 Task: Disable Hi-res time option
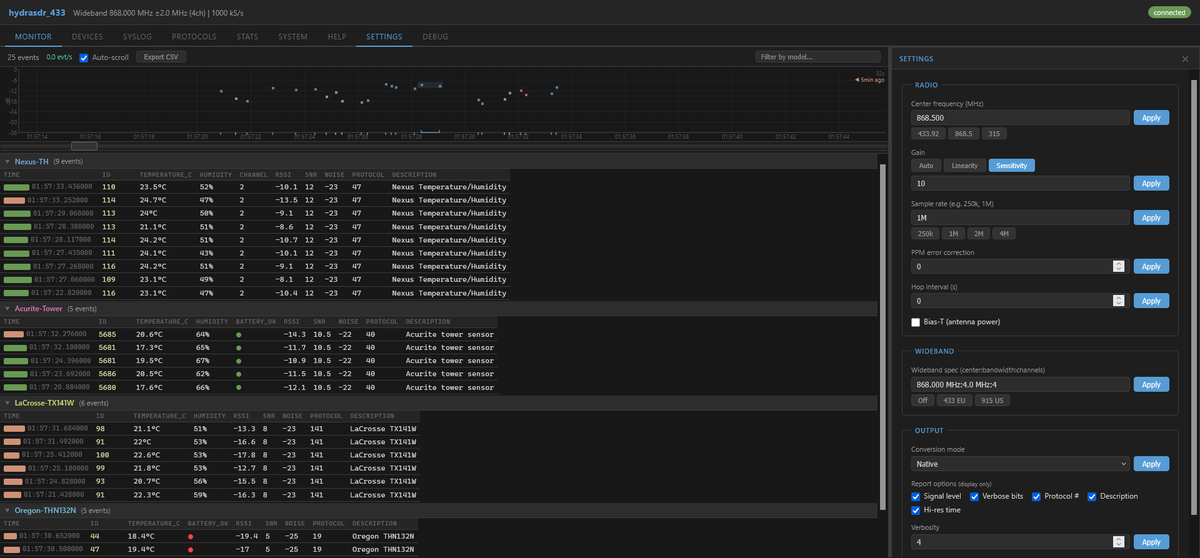click(916, 510)
